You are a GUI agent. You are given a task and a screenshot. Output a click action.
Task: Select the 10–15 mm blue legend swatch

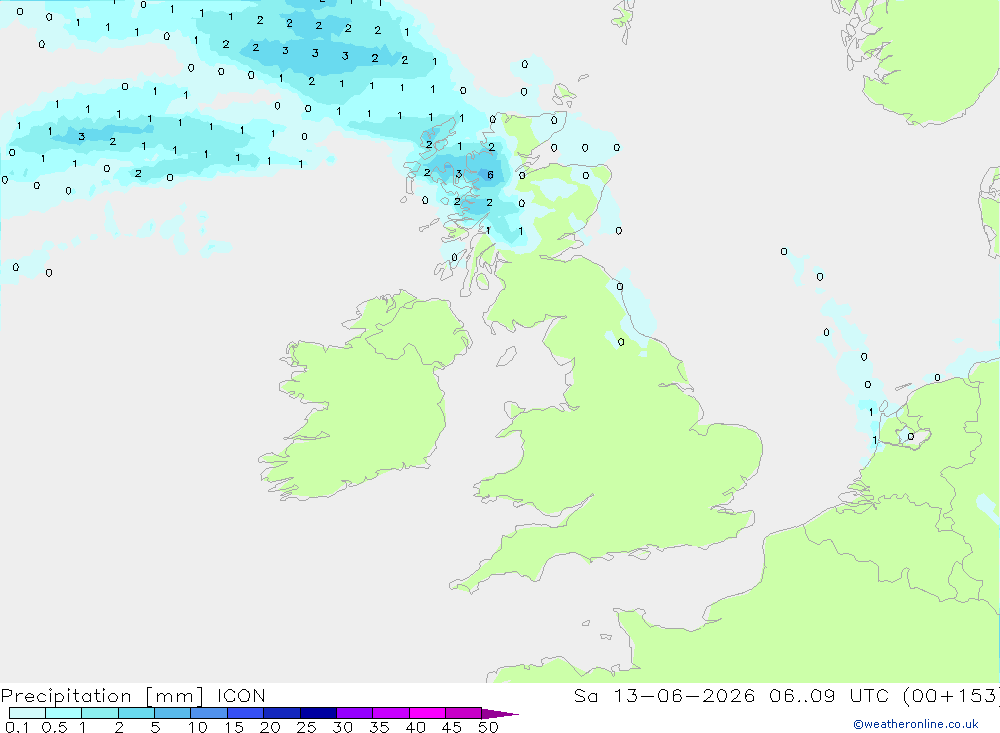click(x=209, y=713)
